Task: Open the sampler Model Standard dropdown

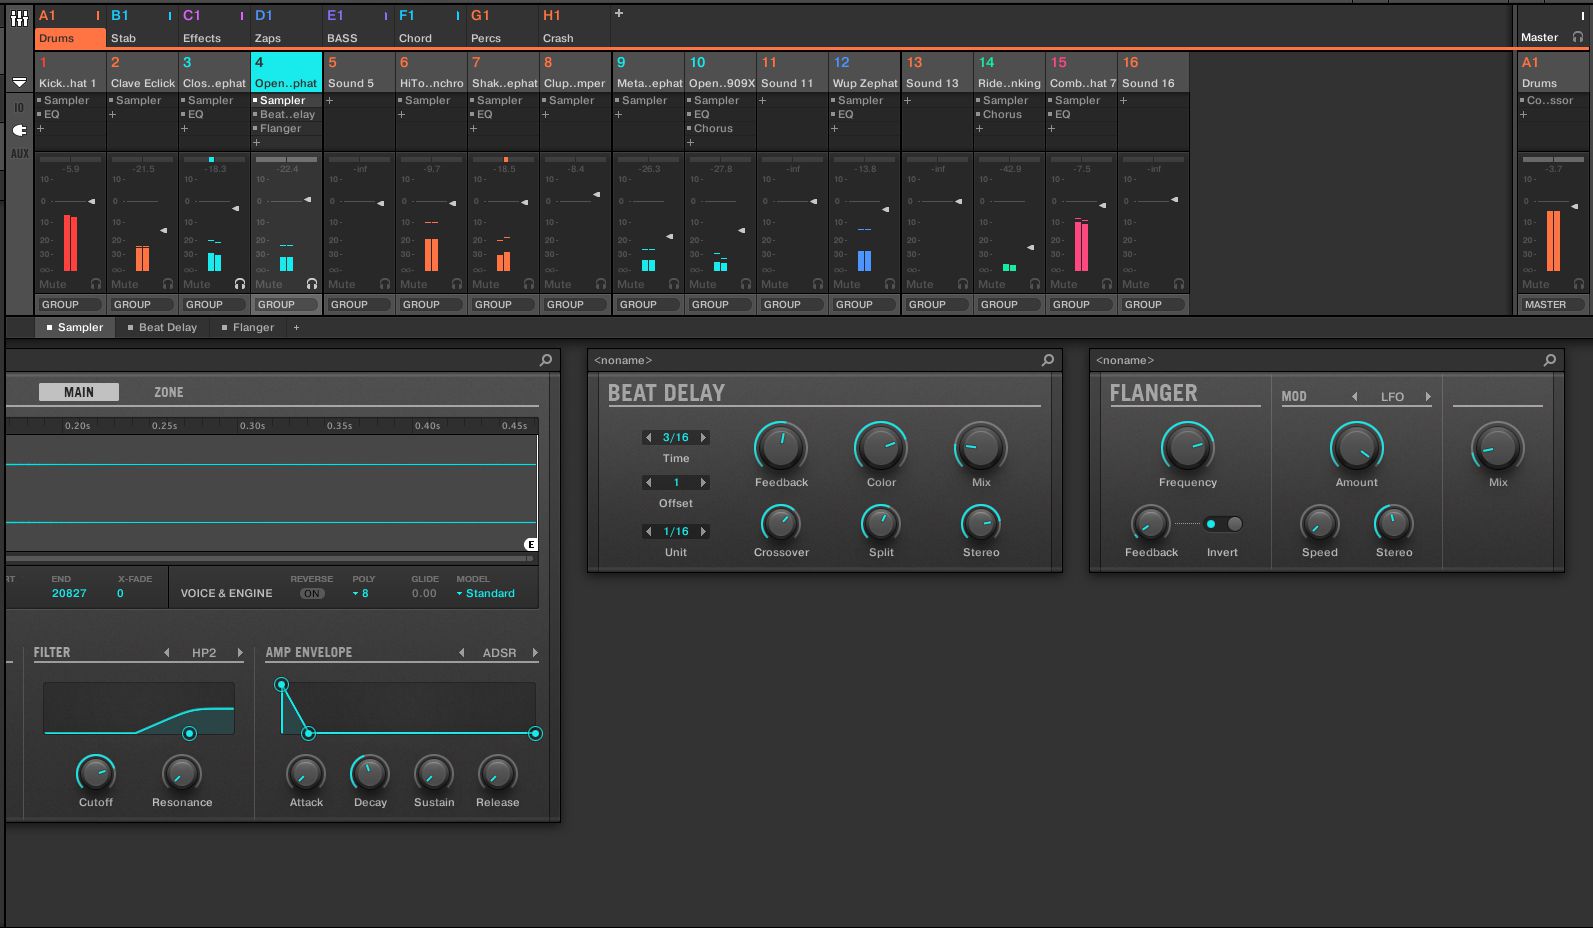Action: (486, 593)
